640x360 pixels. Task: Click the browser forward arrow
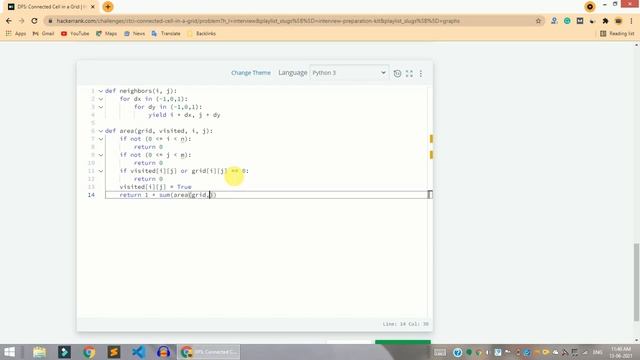[x=22, y=21]
